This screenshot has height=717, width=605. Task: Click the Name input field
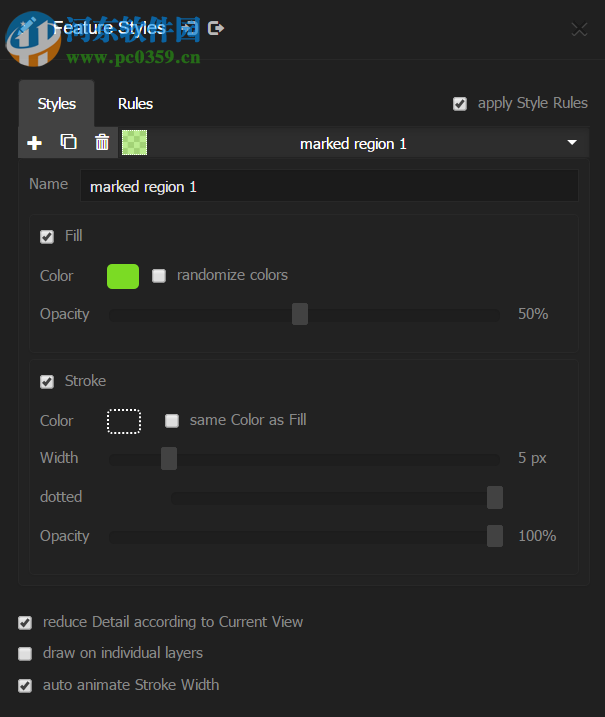pyautogui.click(x=329, y=186)
